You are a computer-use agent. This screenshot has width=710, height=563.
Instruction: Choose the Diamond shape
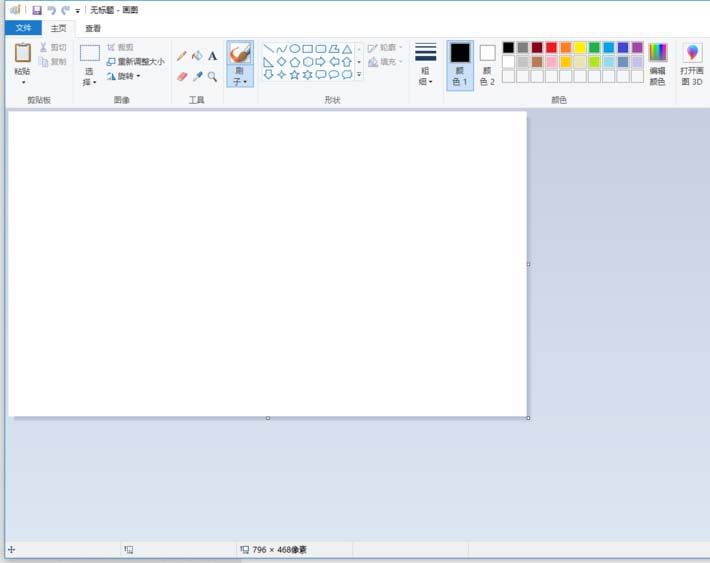coord(282,62)
